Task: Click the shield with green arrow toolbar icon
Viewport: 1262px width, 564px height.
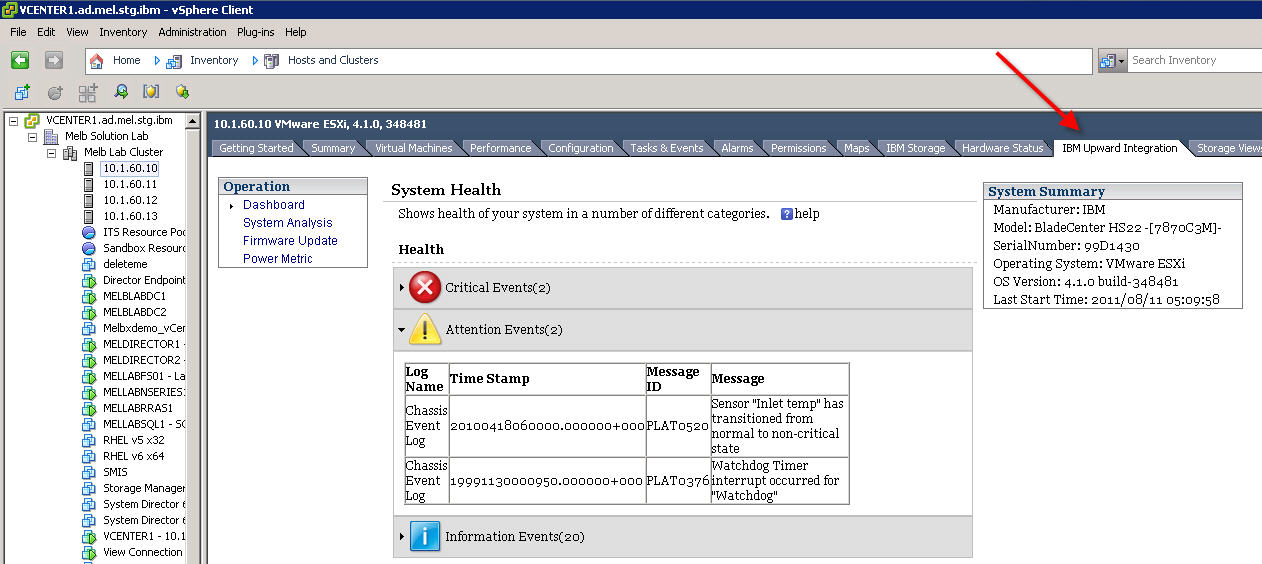Action: pyautogui.click(x=182, y=92)
